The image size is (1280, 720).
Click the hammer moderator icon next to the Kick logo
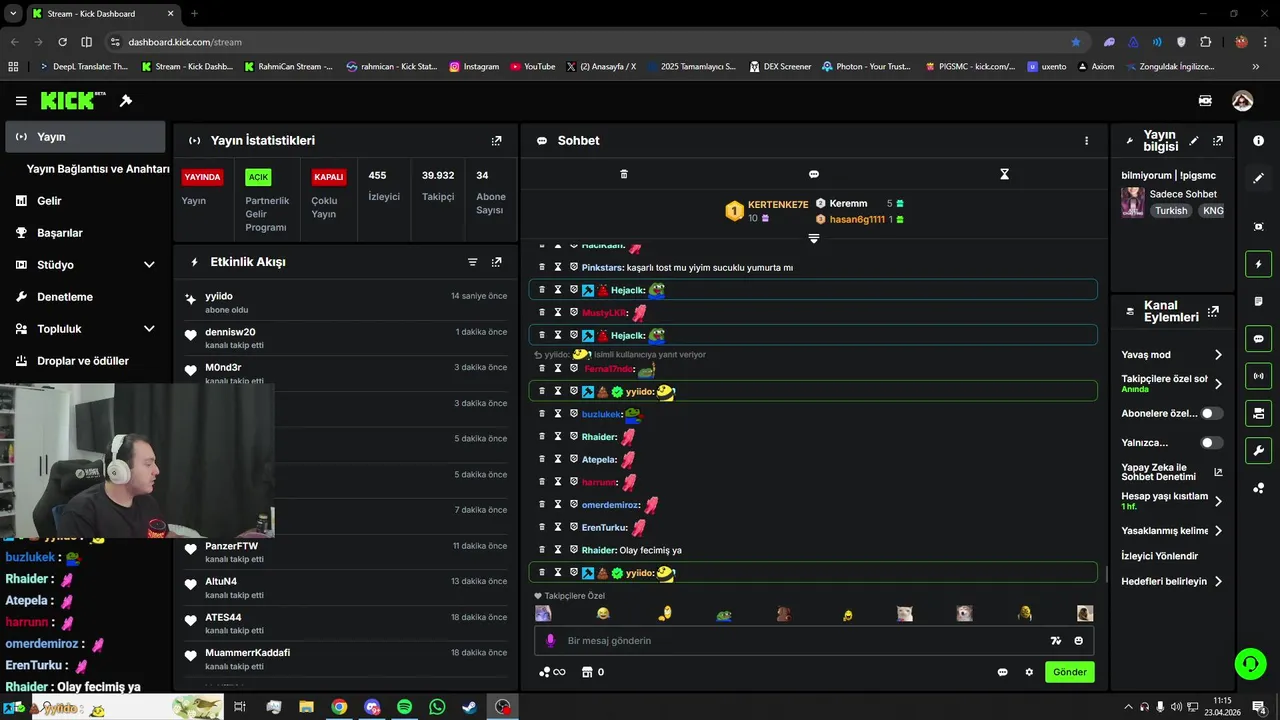click(126, 101)
